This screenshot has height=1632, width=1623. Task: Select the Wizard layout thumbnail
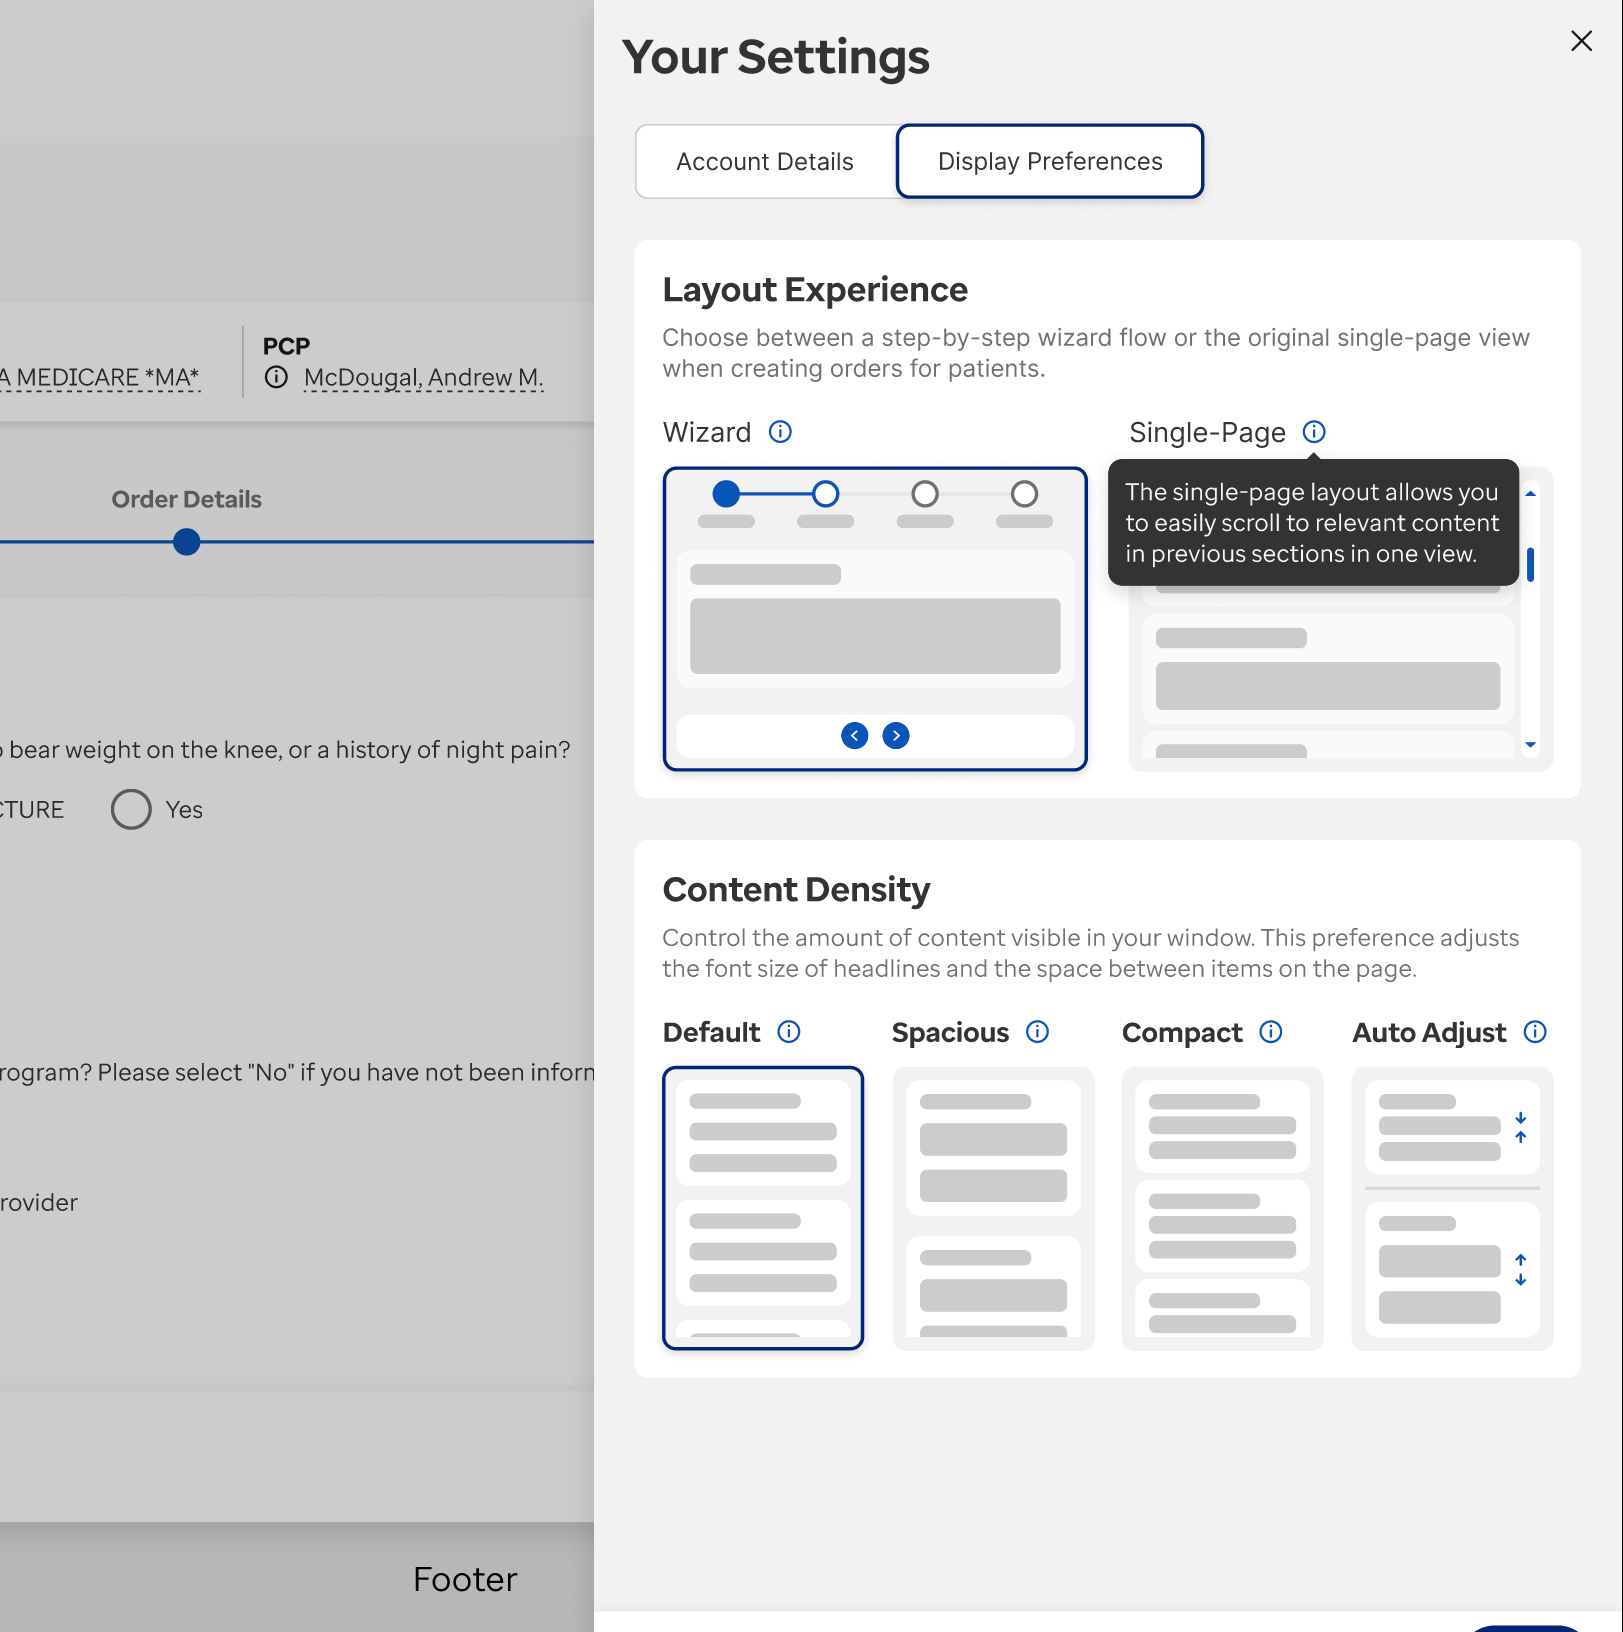pyautogui.click(x=875, y=619)
